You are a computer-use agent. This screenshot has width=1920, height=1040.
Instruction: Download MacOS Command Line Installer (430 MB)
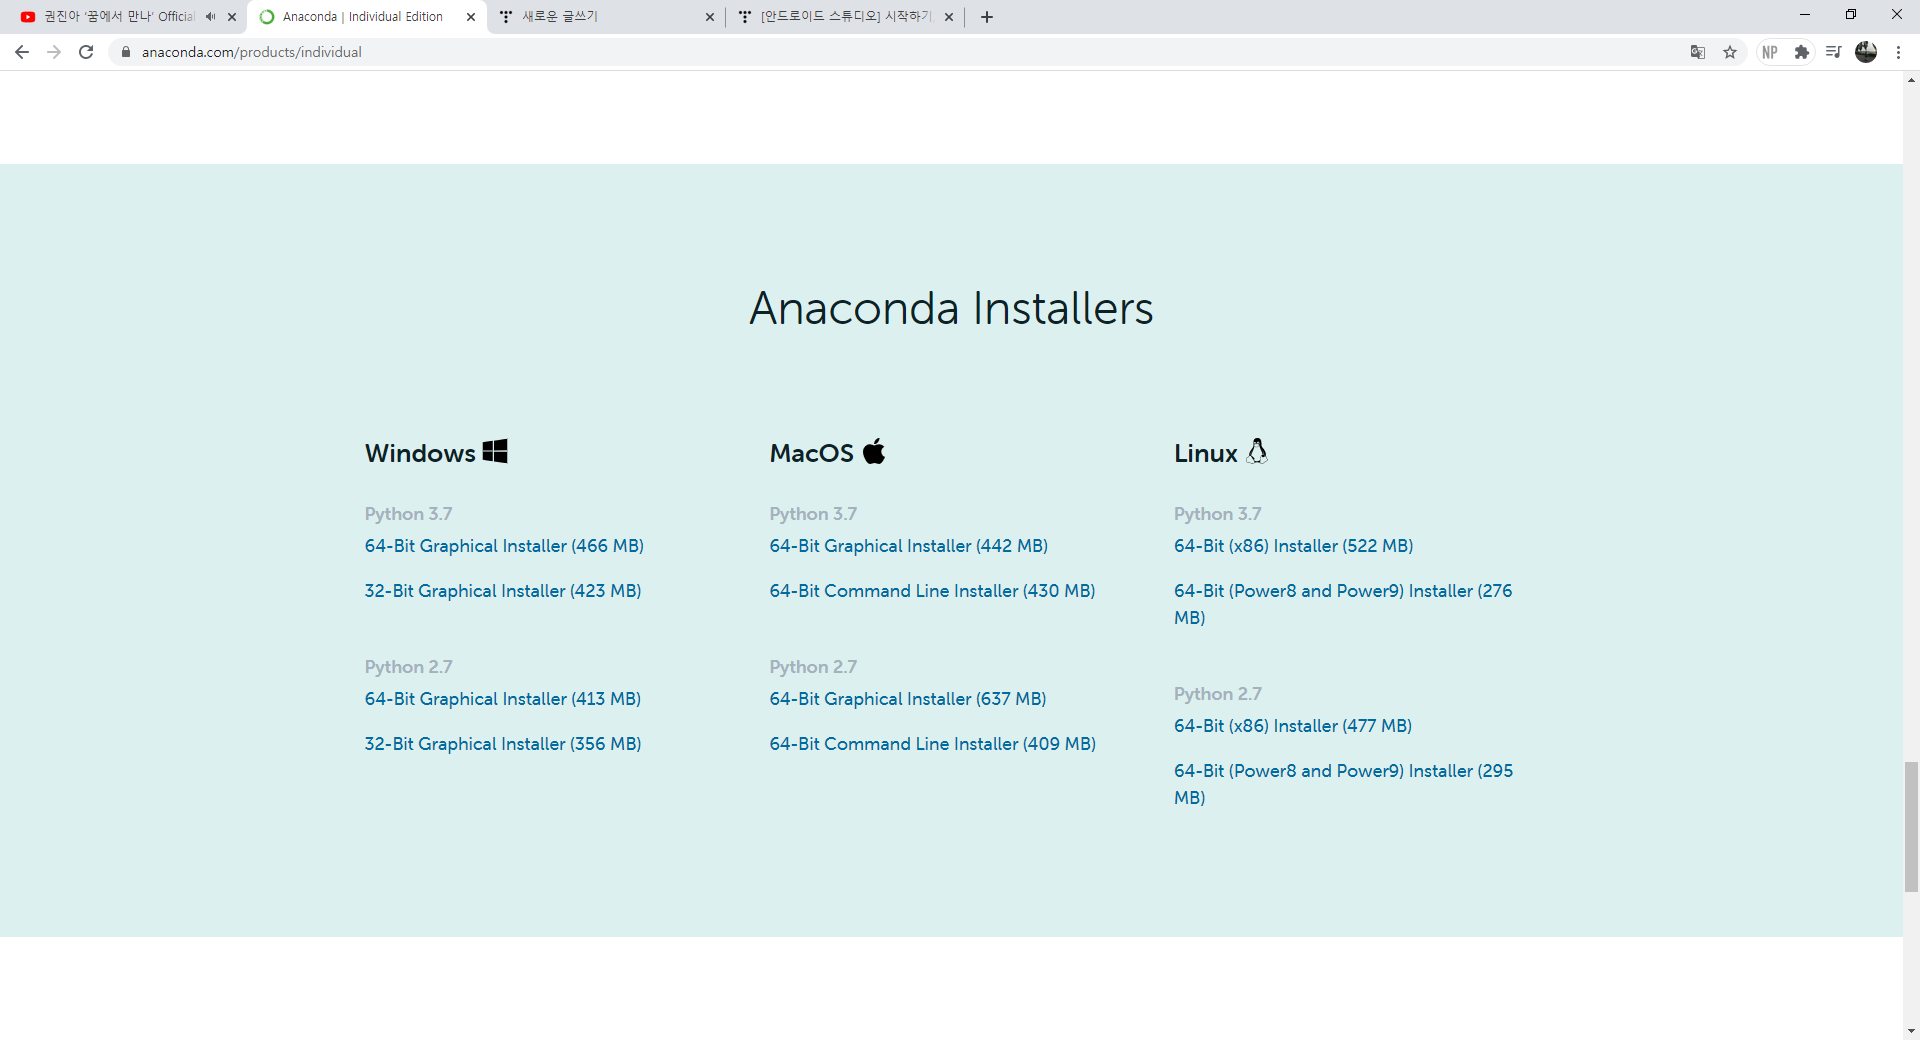(x=932, y=591)
